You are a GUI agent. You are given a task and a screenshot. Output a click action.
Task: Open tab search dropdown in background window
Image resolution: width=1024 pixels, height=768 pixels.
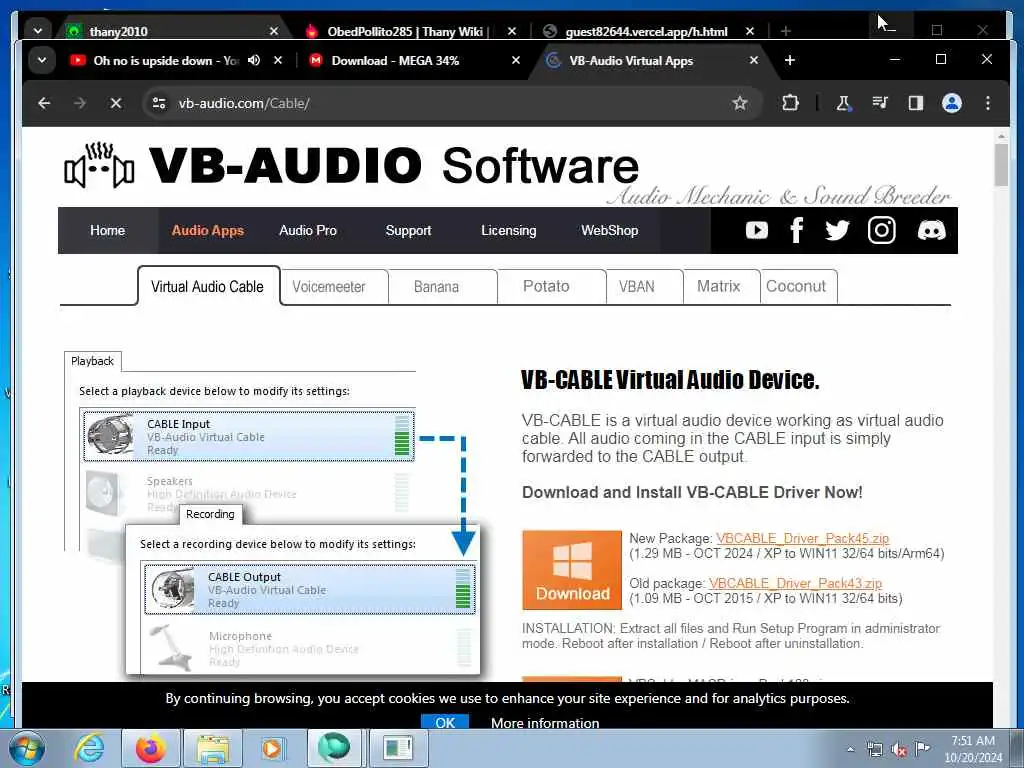[38, 31]
